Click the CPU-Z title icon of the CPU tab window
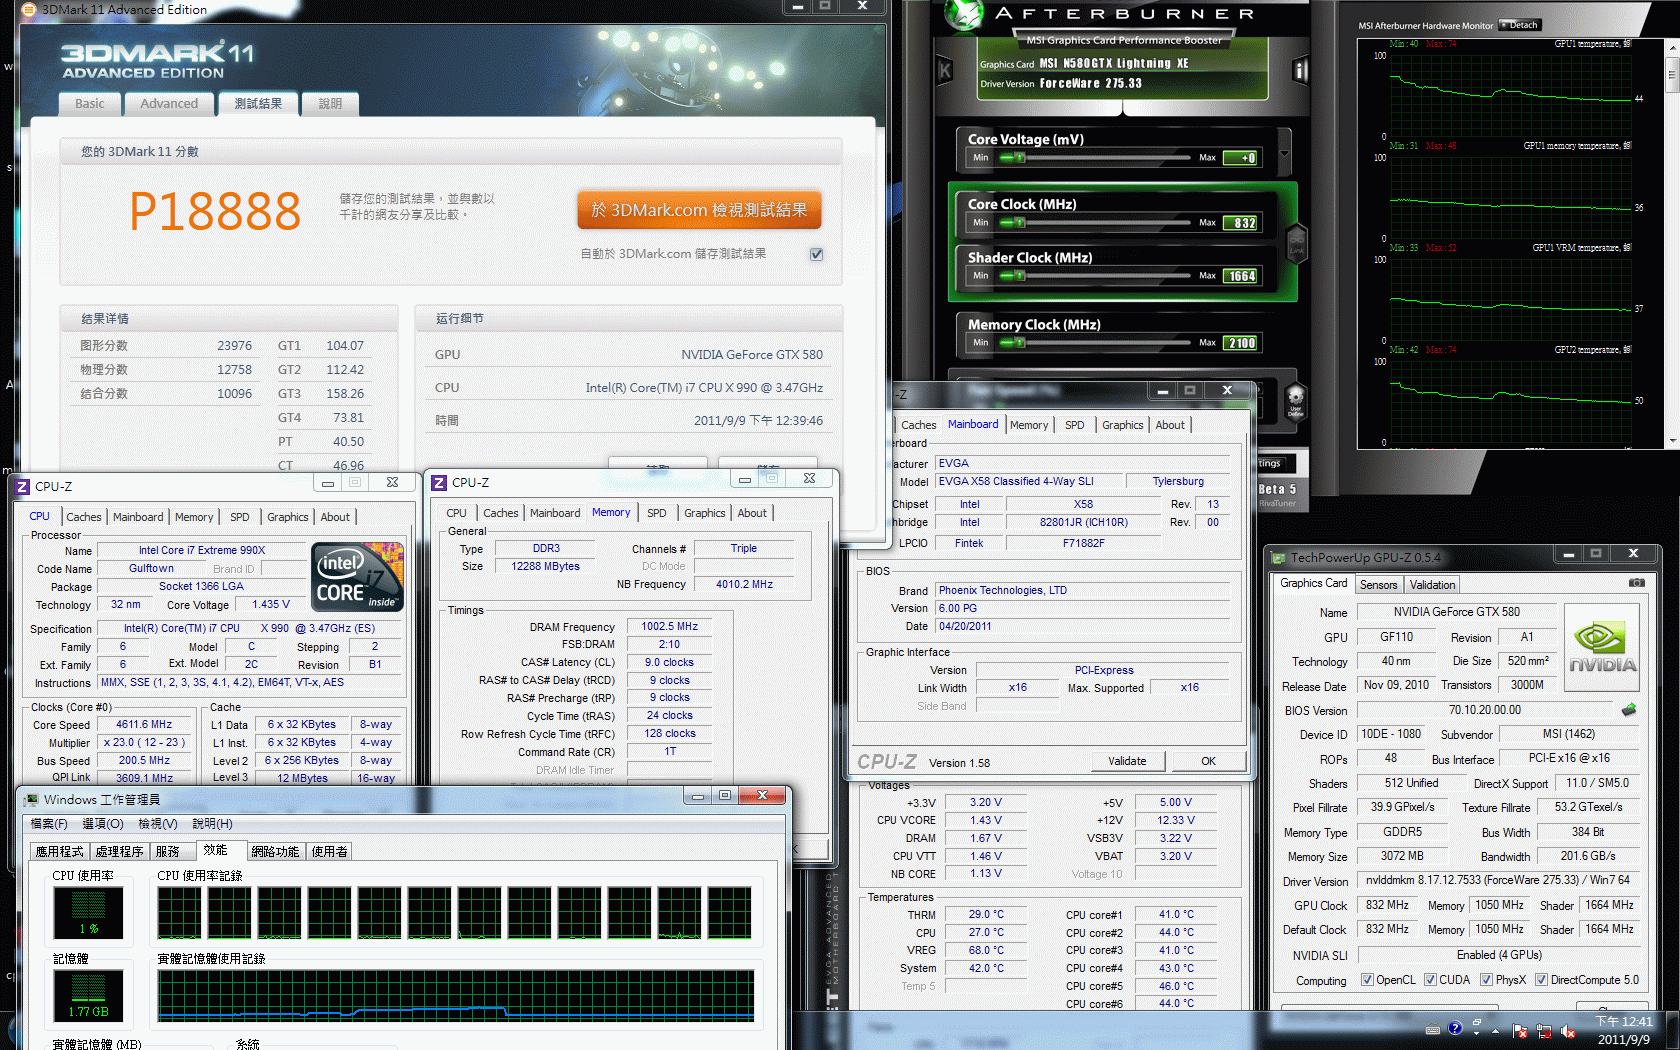 point(22,486)
